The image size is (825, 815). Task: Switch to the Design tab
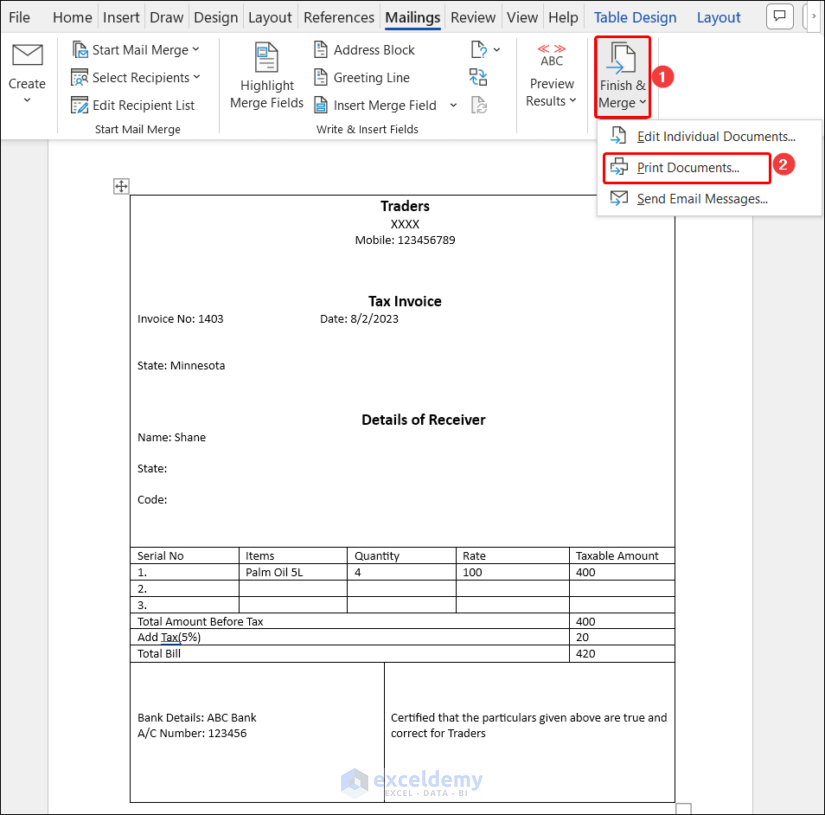pyautogui.click(x=216, y=17)
